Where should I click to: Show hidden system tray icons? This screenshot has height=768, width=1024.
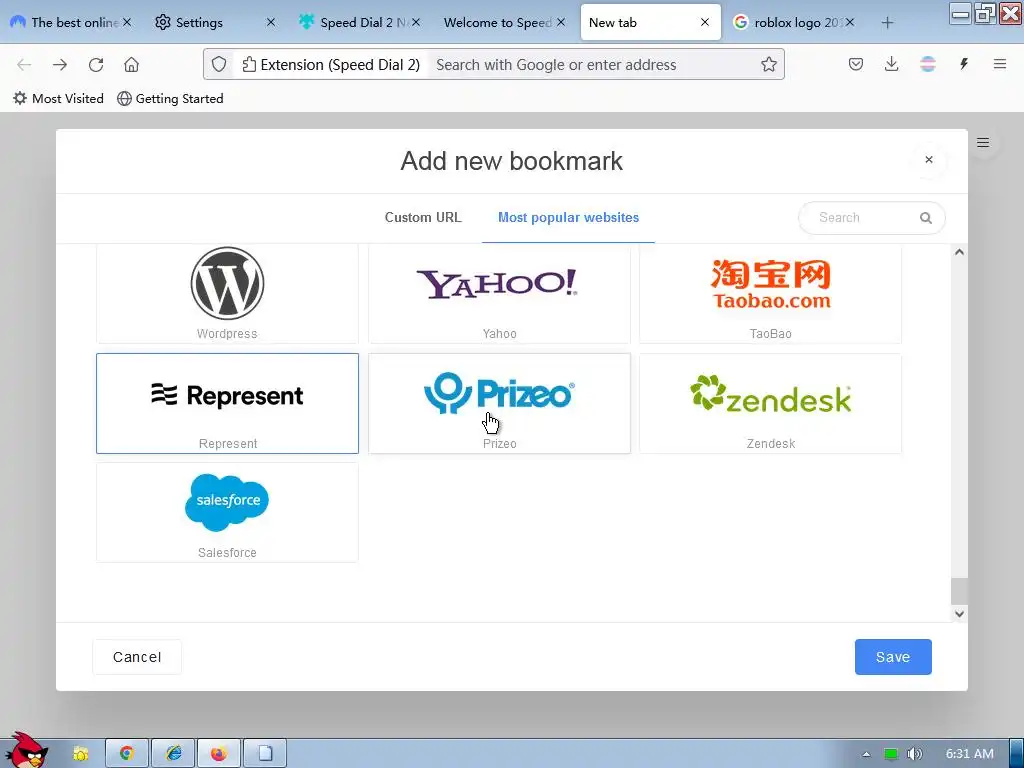click(866, 754)
